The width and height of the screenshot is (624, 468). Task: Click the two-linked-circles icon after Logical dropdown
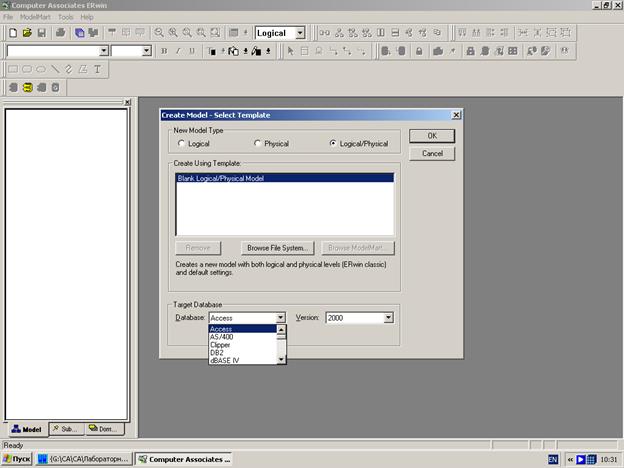click(x=325, y=33)
